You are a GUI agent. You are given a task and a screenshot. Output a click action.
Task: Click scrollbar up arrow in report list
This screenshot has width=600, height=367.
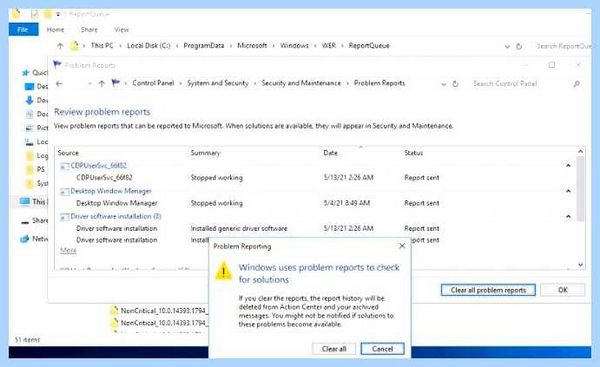pyautogui.click(x=580, y=152)
